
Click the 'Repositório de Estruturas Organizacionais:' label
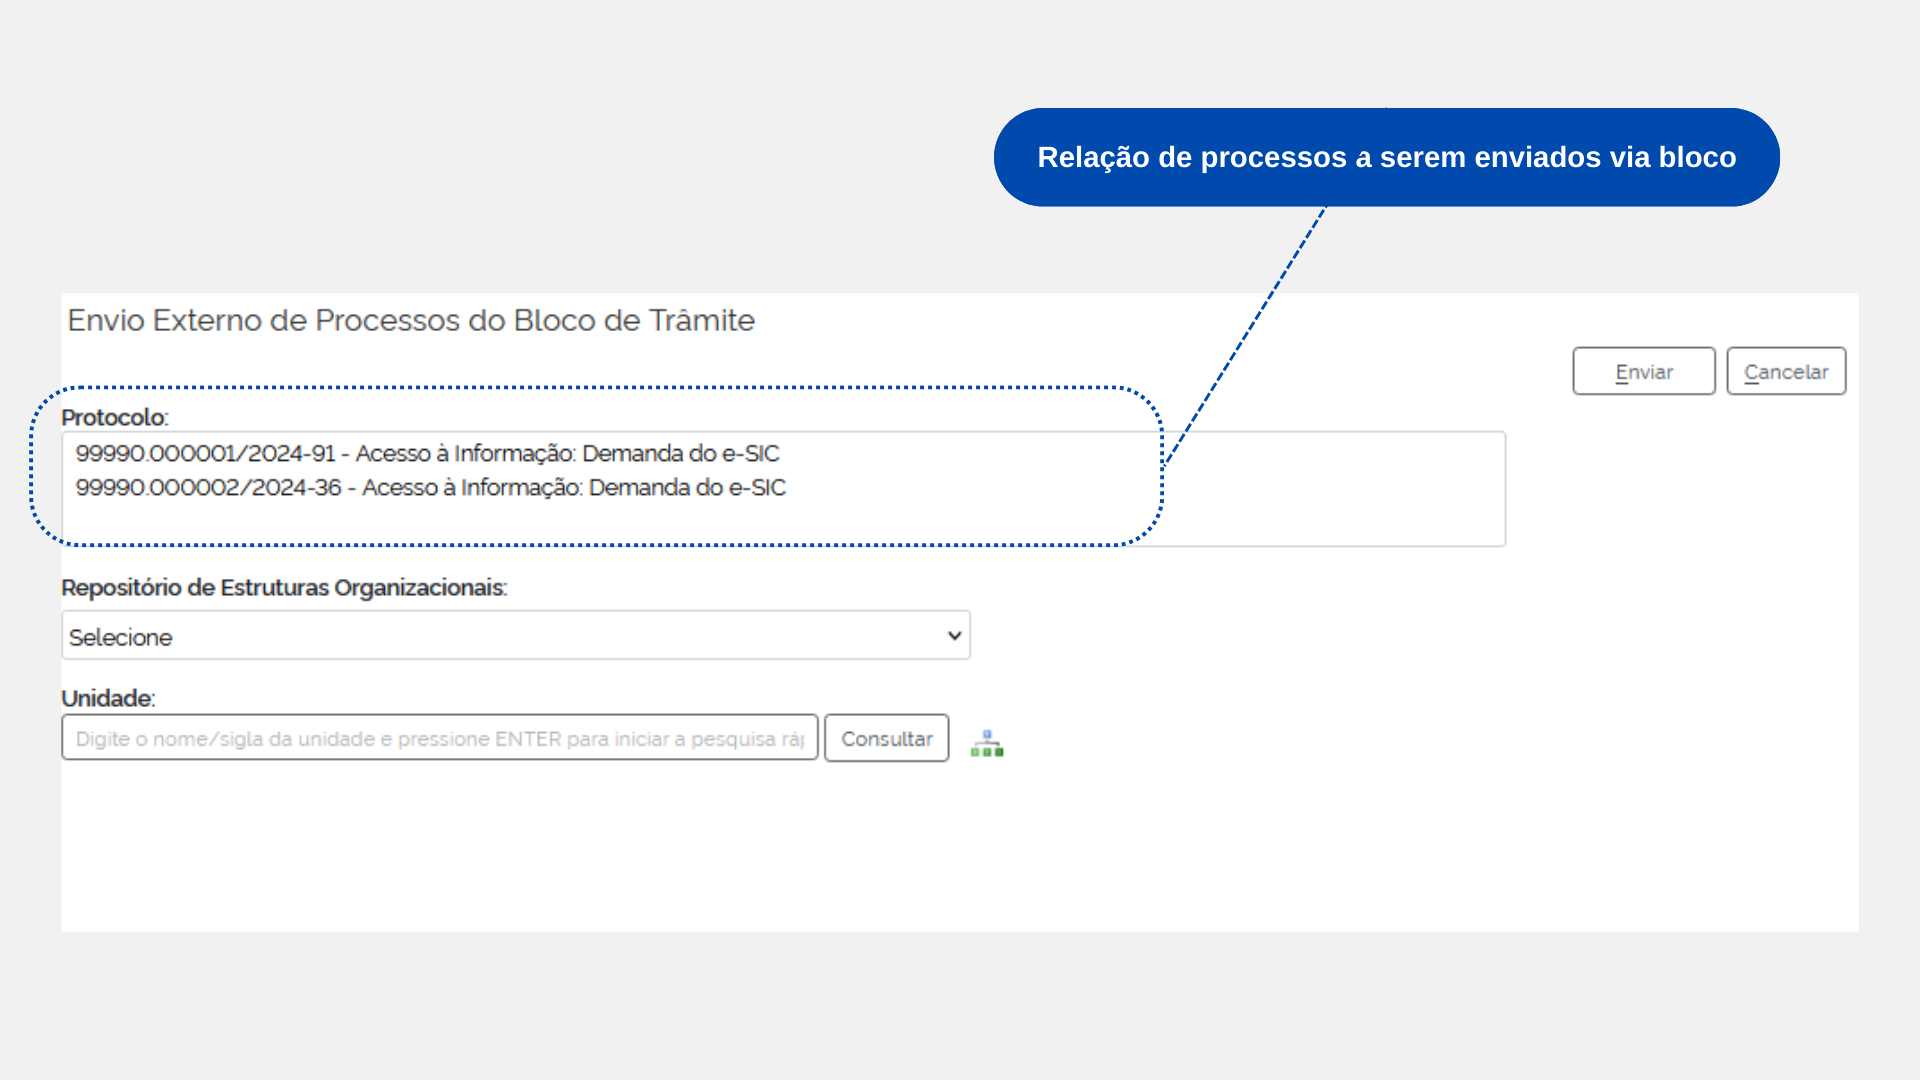pyautogui.click(x=284, y=588)
